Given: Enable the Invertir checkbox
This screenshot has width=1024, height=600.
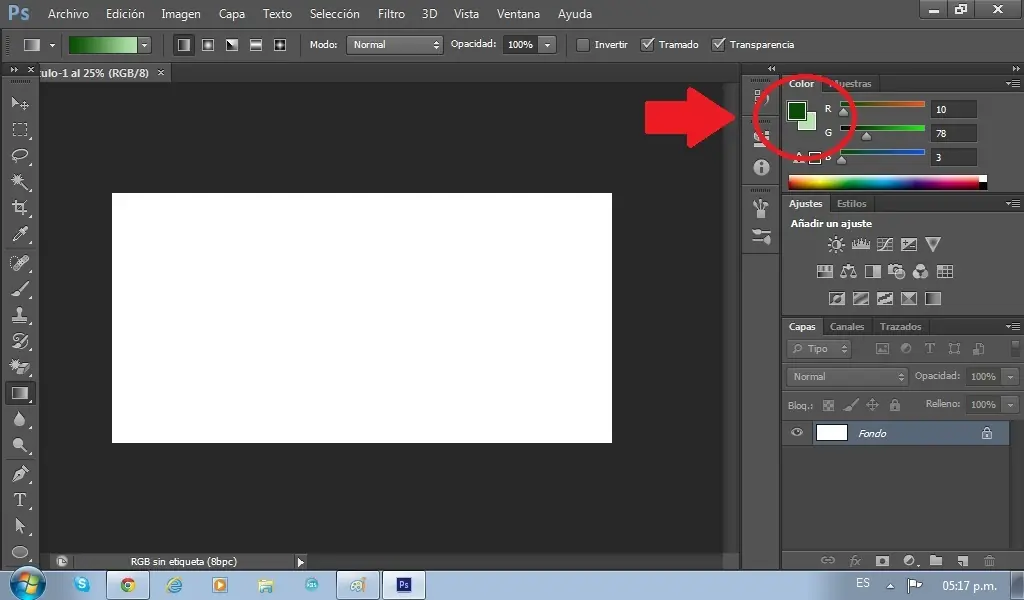Looking at the screenshot, I should pyautogui.click(x=583, y=44).
